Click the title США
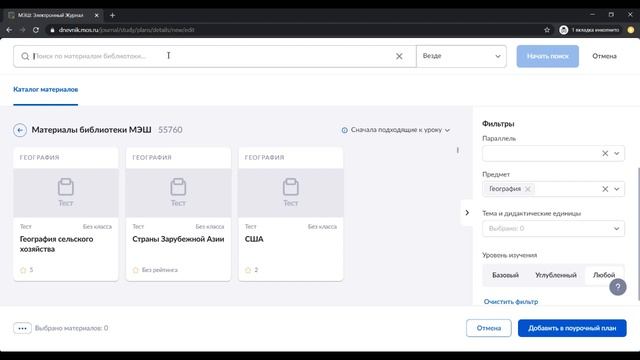This screenshot has height=360, width=640. (x=254, y=239)
